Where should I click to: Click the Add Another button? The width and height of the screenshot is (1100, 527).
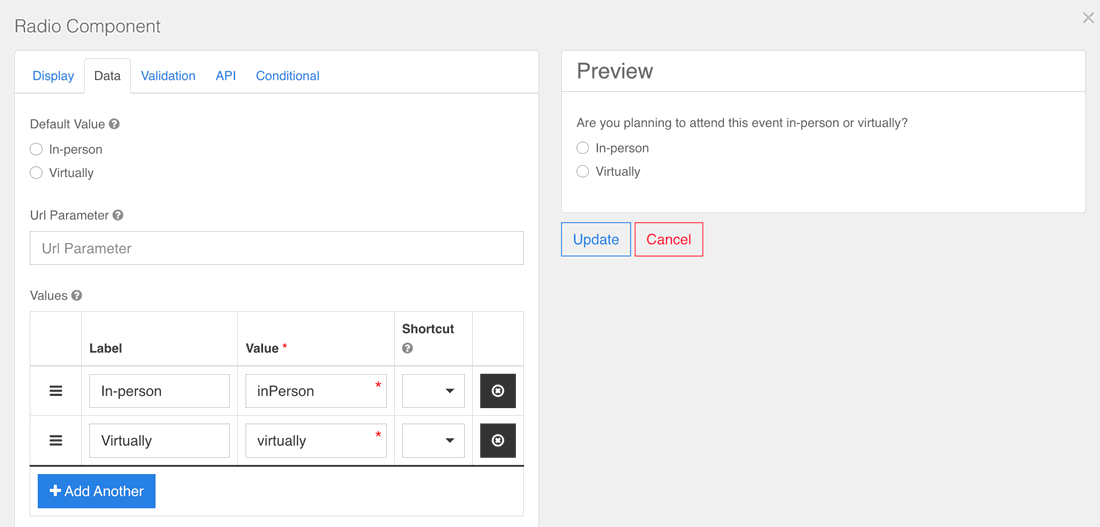(x=97, y=491)
